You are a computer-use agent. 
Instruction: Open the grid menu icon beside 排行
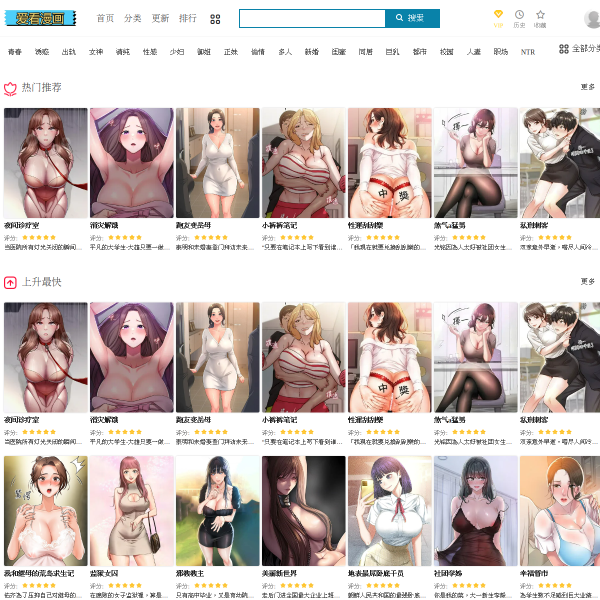pos(215,19)
